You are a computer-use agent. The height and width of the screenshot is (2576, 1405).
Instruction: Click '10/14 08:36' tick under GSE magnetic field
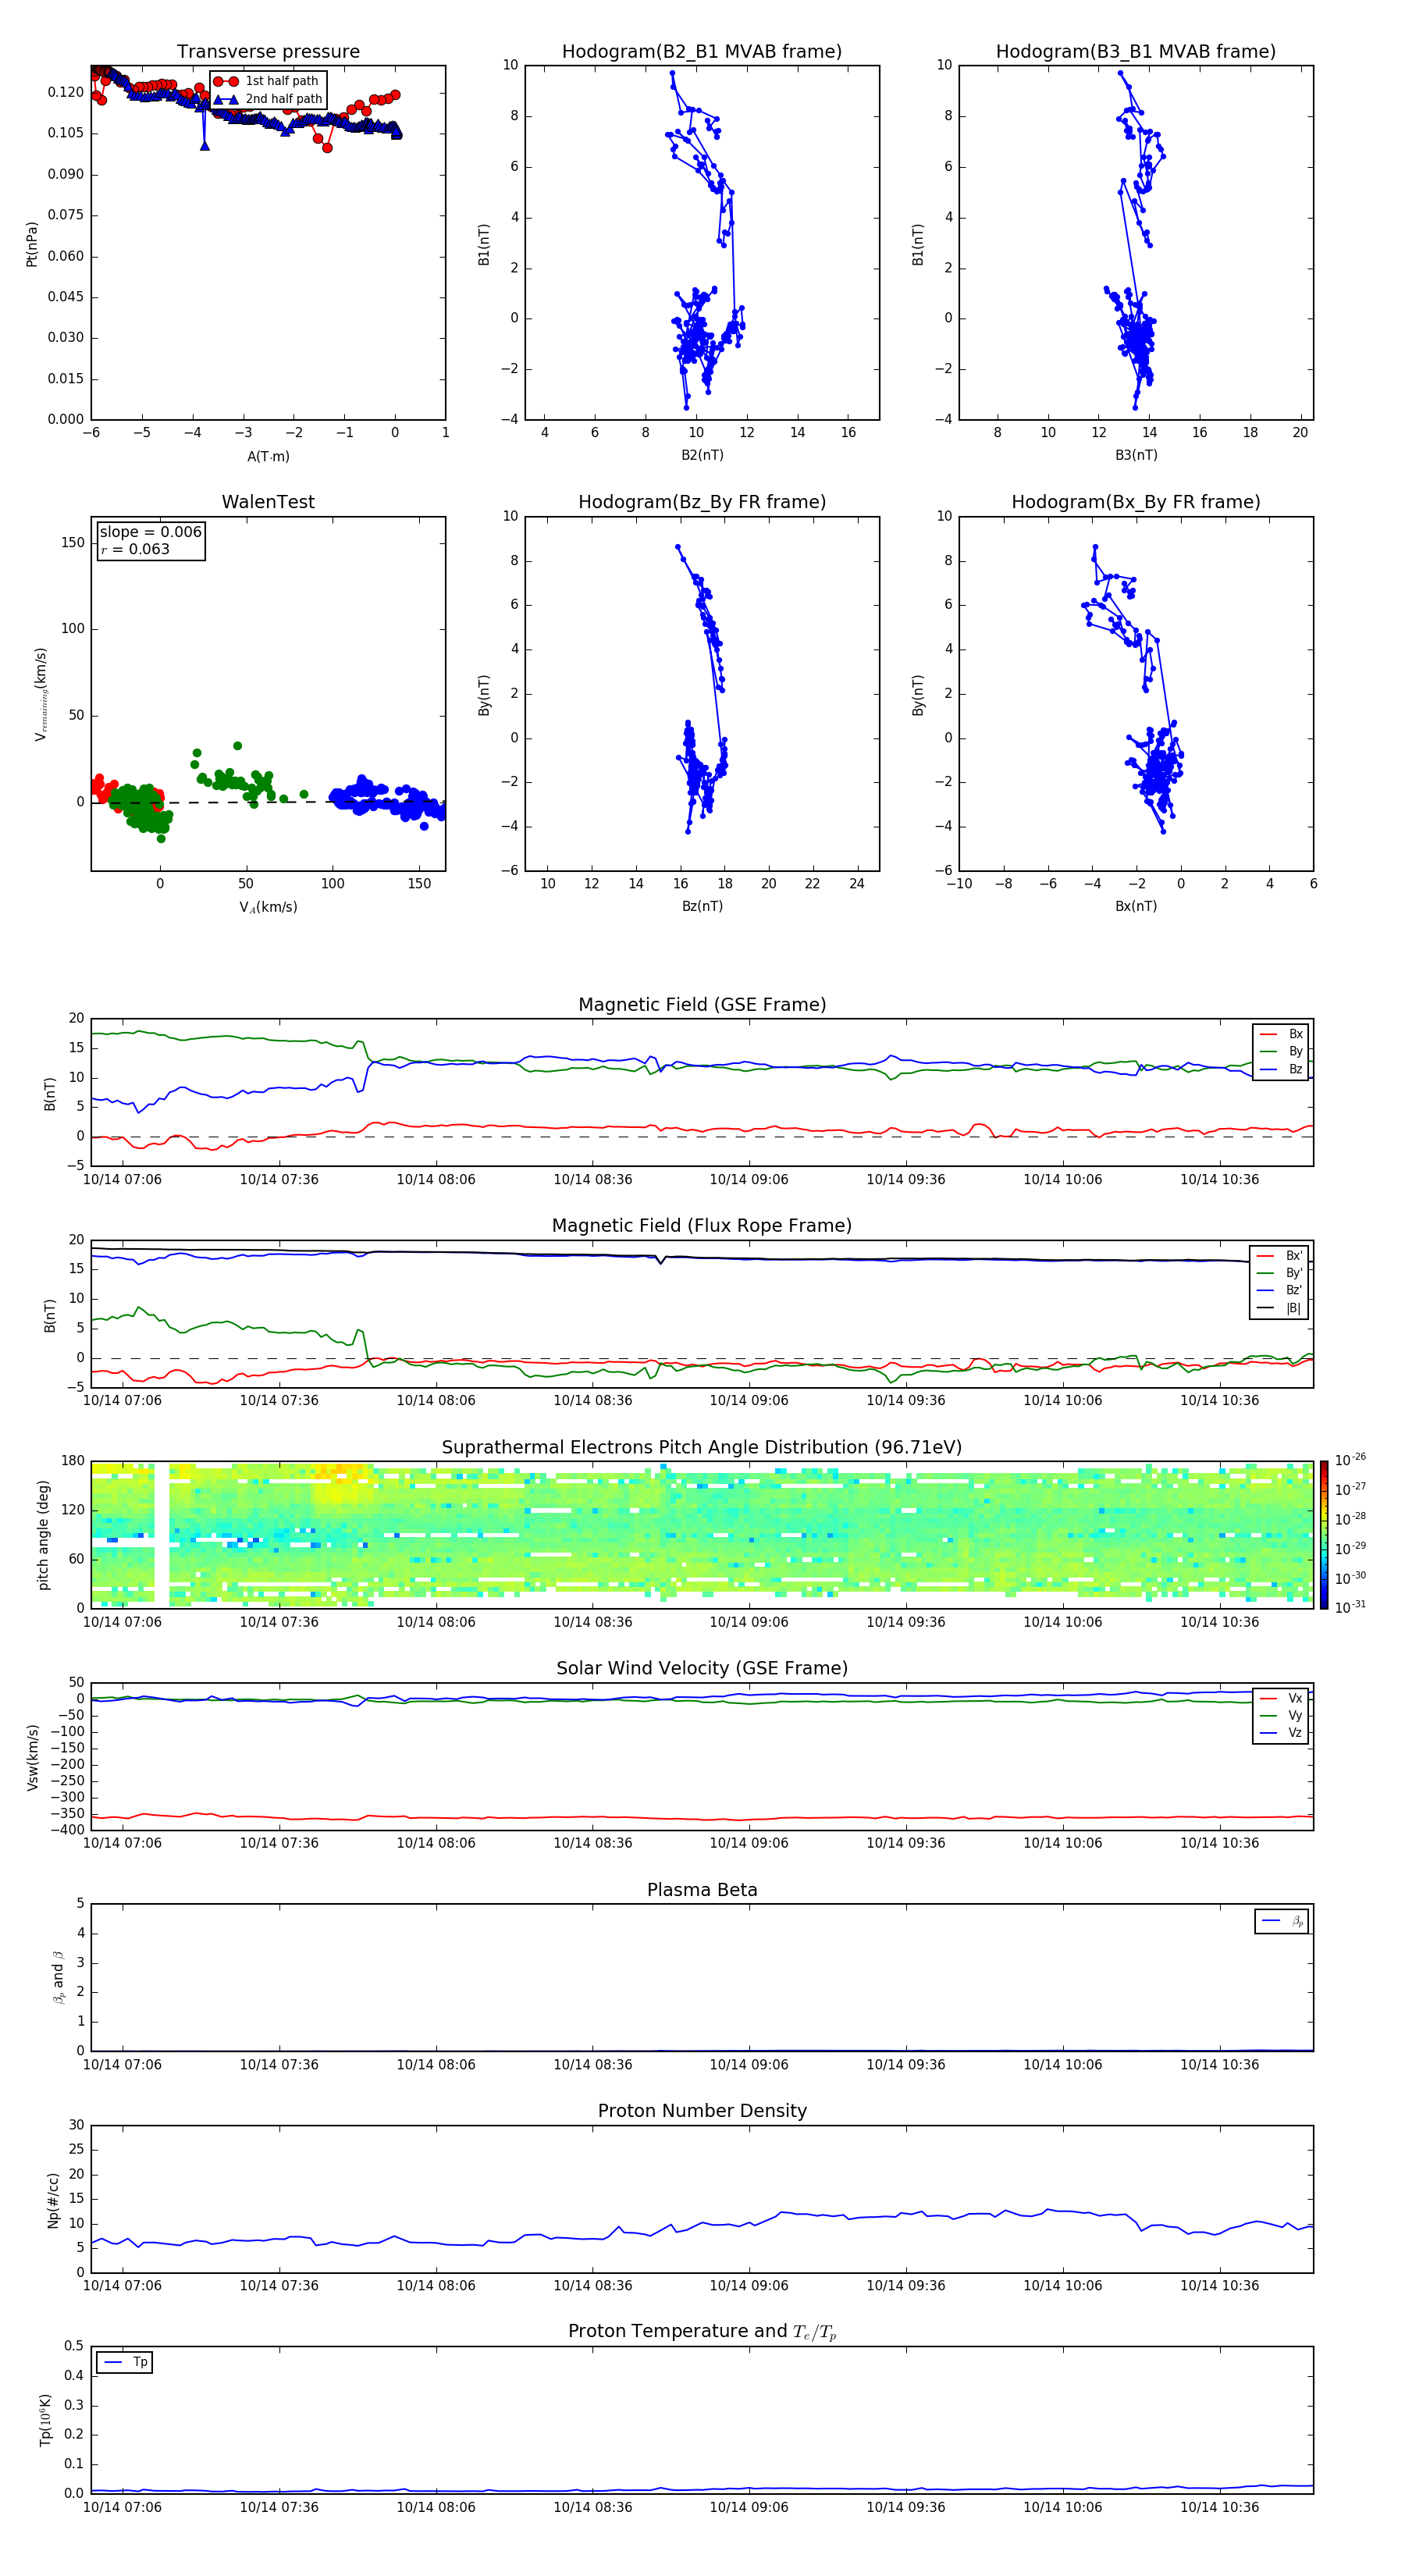click(x=592, y=1180)
